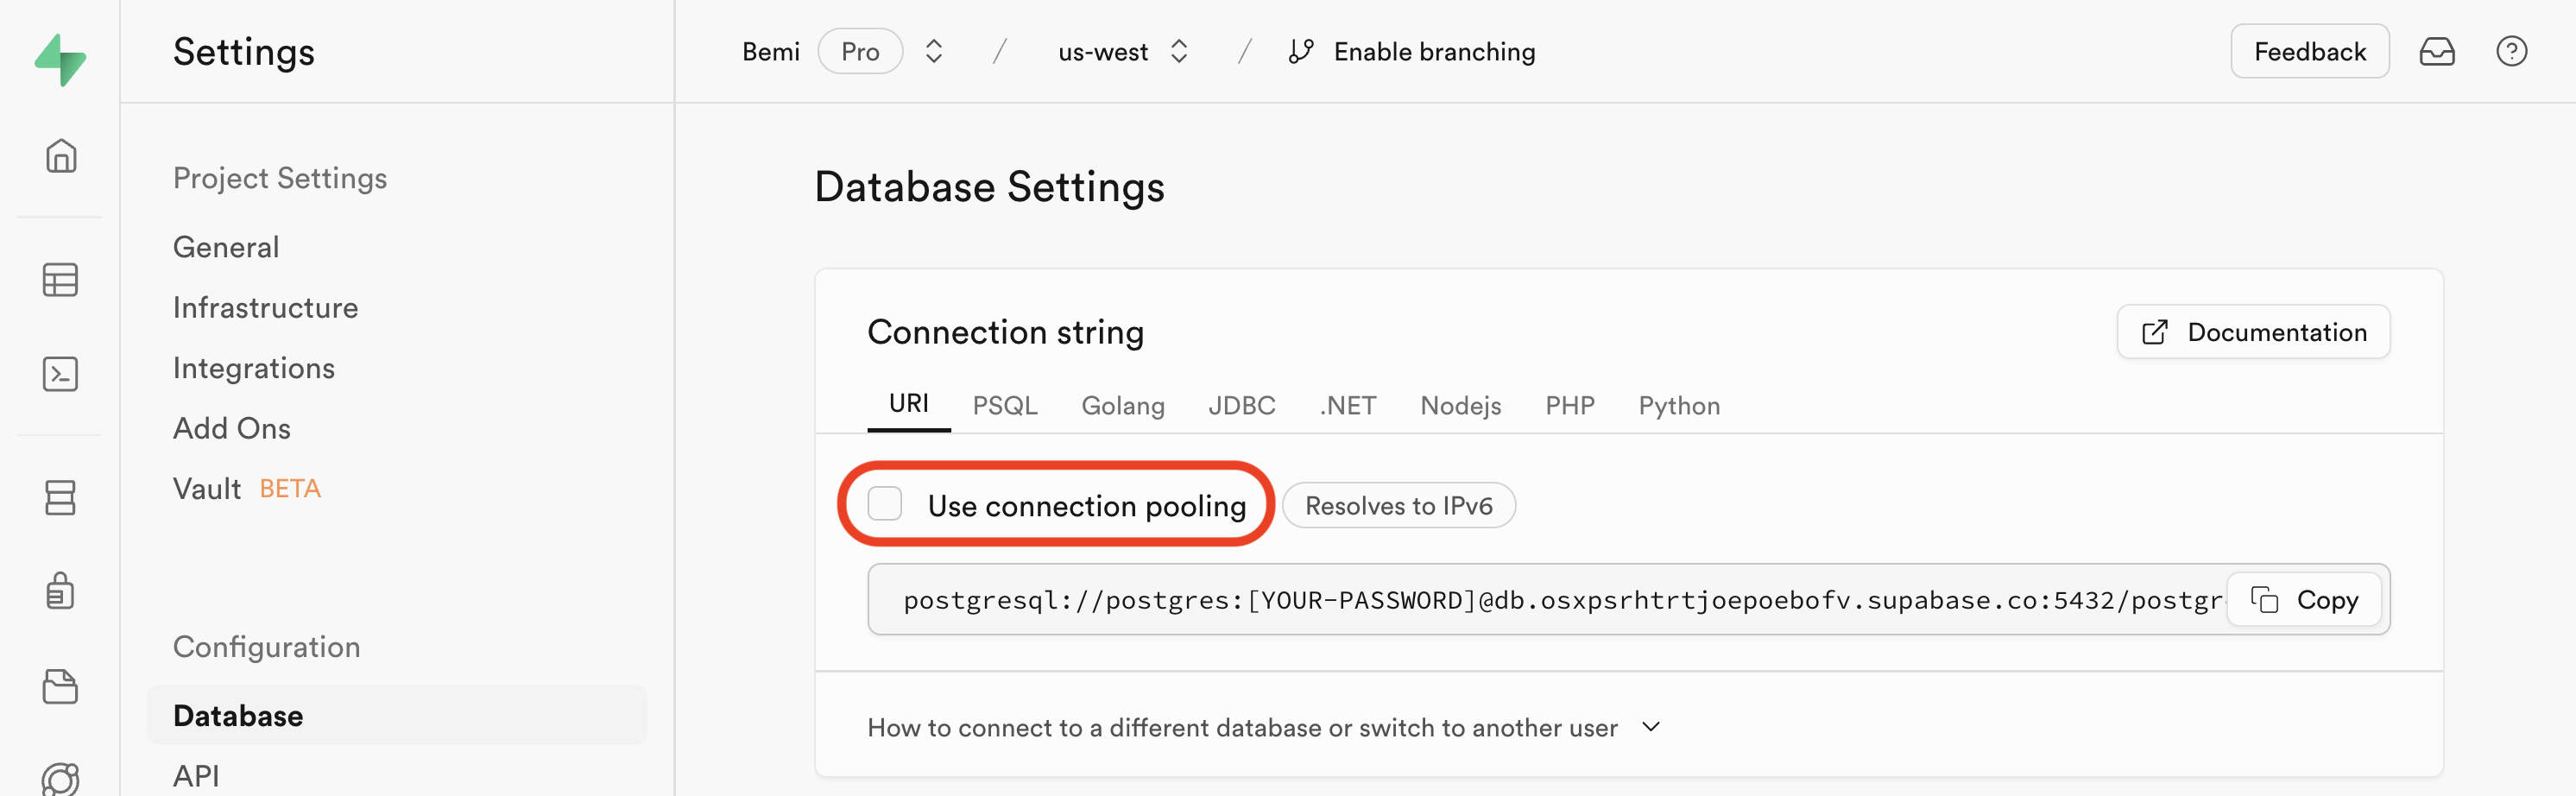Screen dimensions: 2576x796
Task: Enable the Use connection pooling checkbox
Action: point(885,504)
